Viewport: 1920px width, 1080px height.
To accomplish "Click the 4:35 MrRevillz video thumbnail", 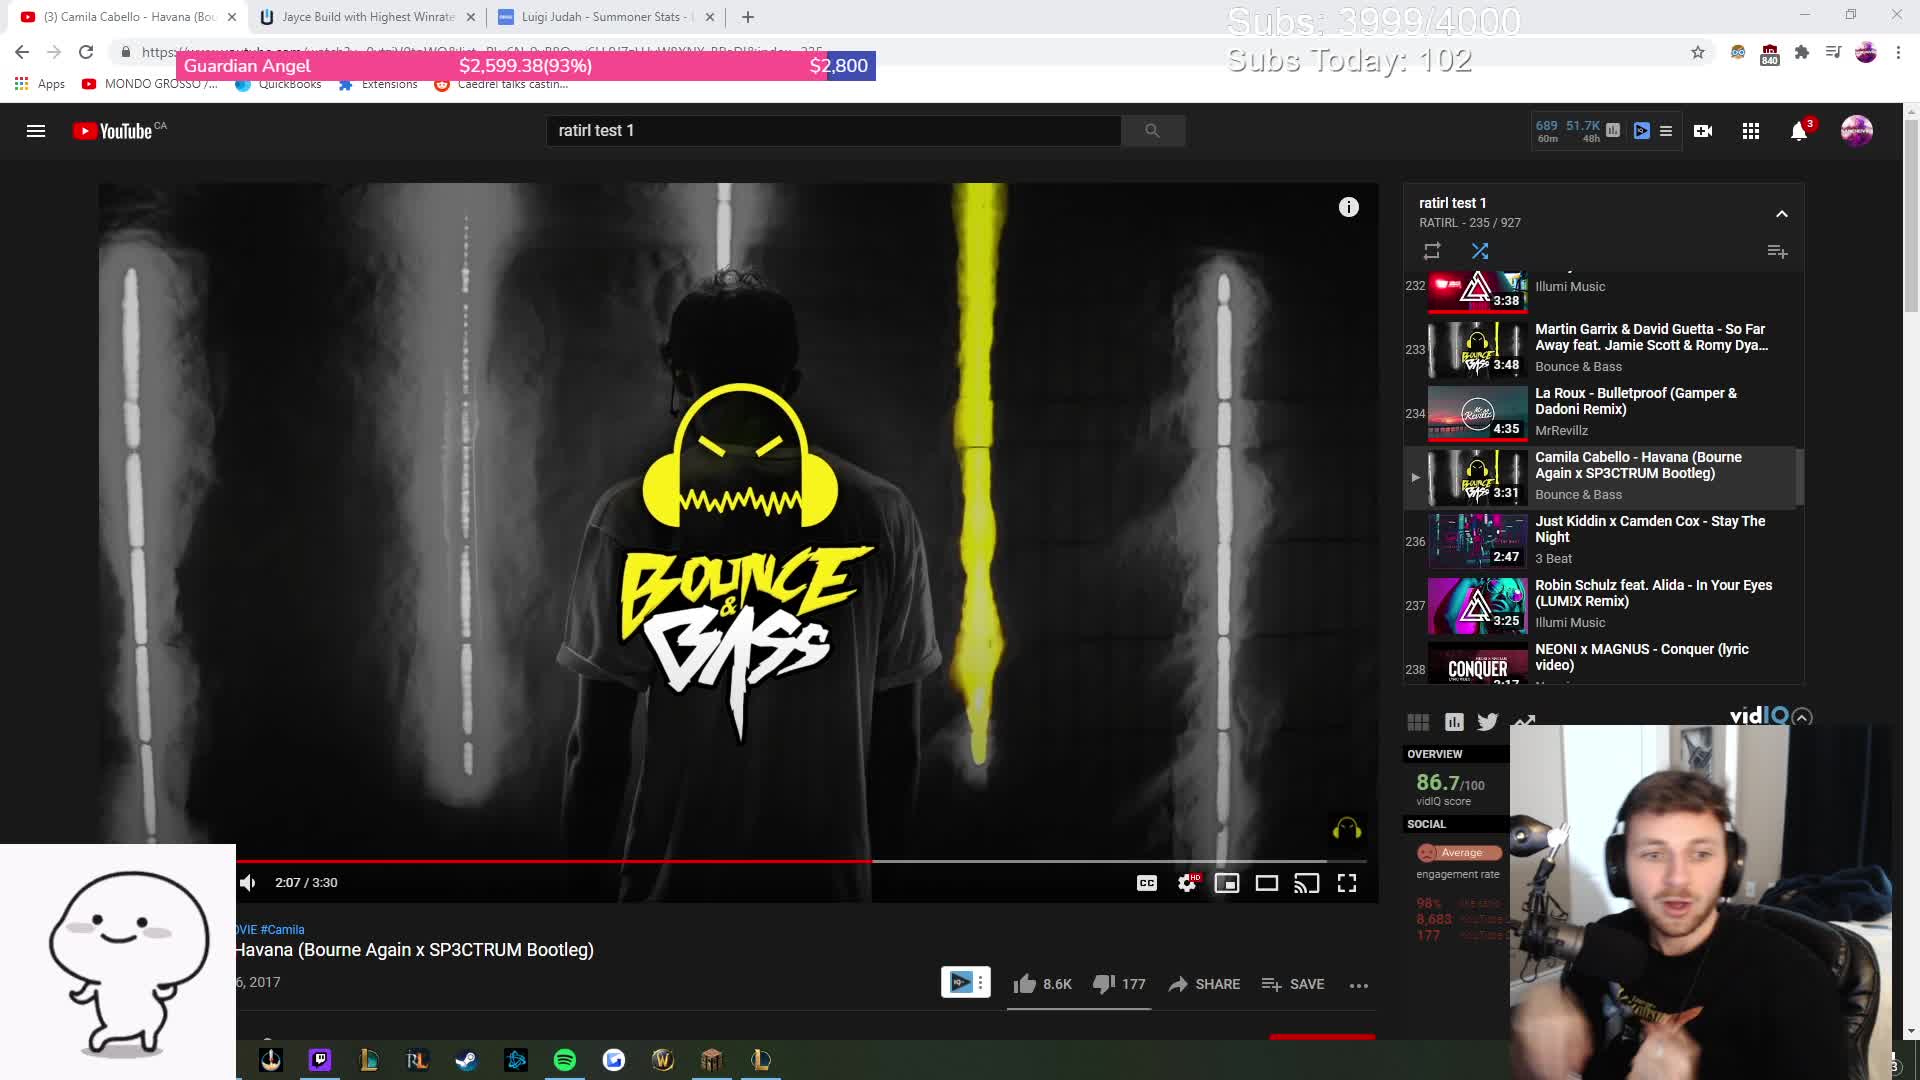I will pyautogui.click(x=1477, y=413).
